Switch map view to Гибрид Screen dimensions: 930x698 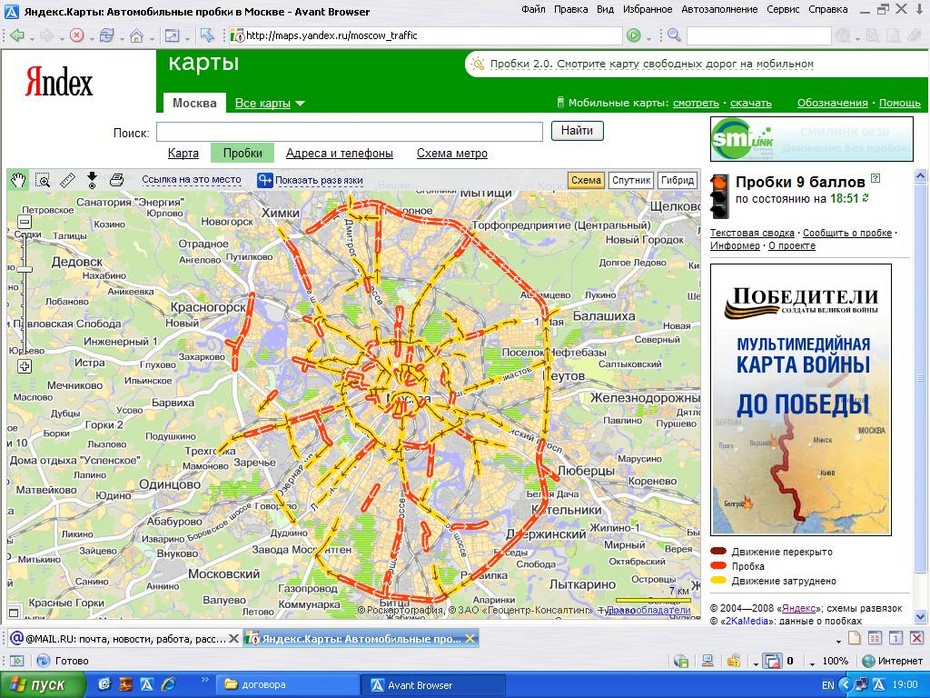(x=677, y=180)
